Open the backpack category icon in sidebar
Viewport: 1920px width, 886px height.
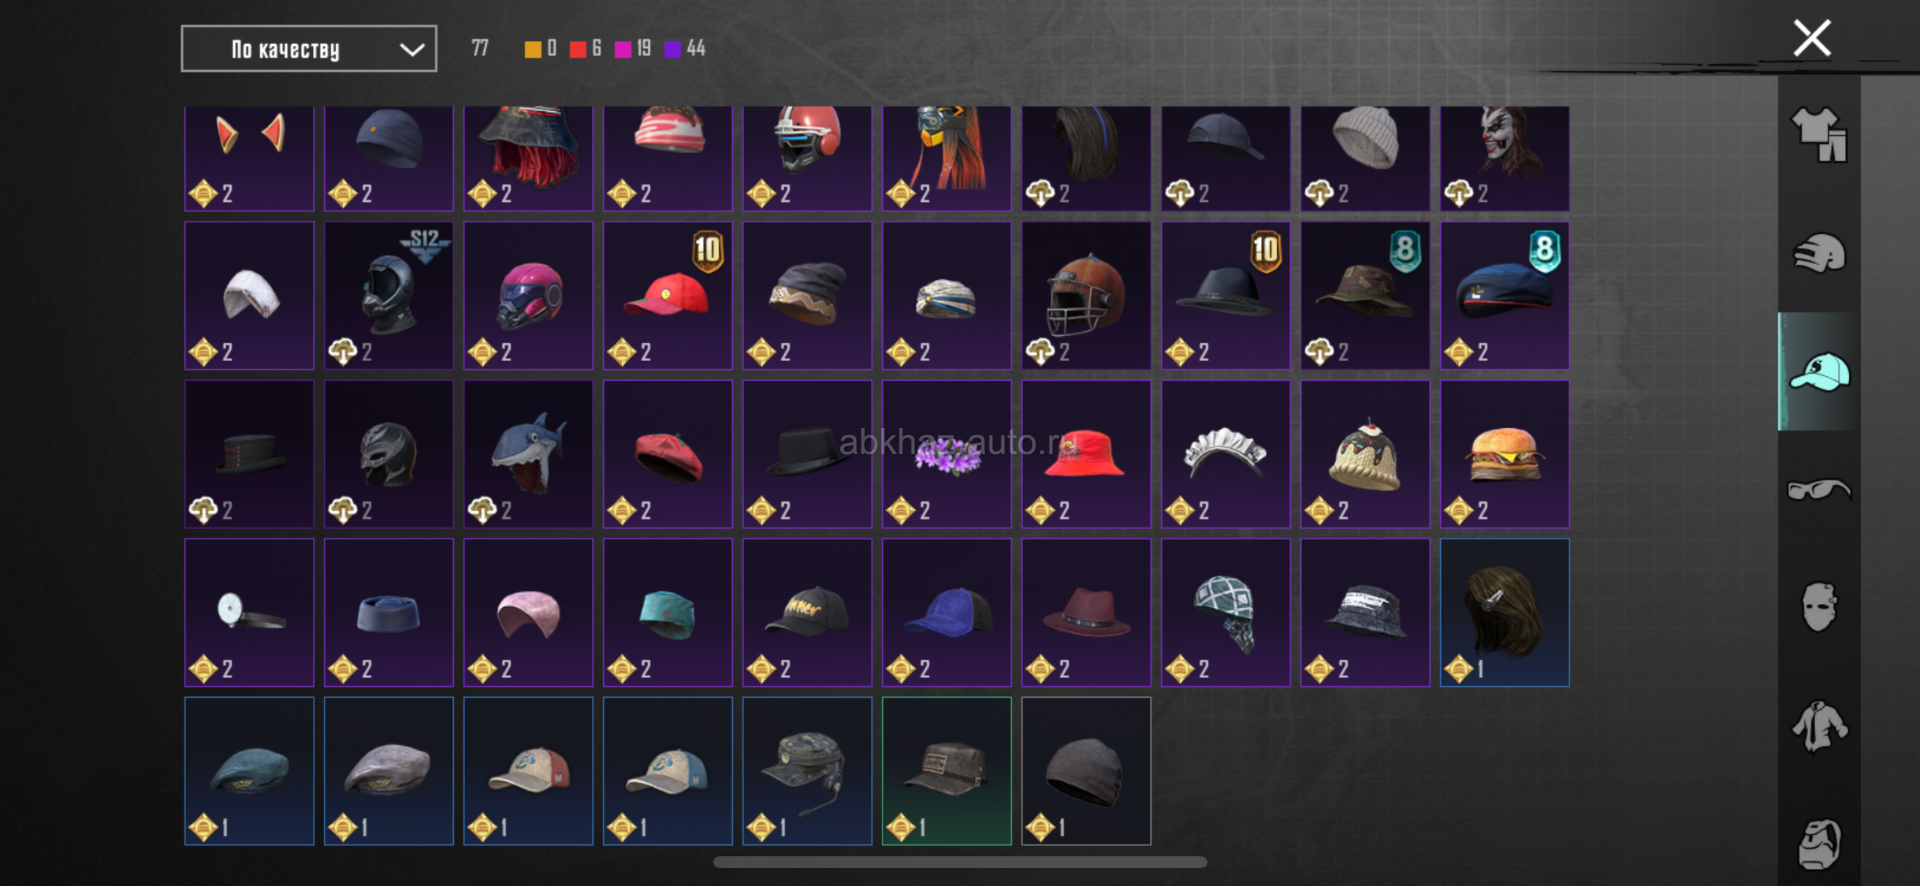coord(1819,844)
